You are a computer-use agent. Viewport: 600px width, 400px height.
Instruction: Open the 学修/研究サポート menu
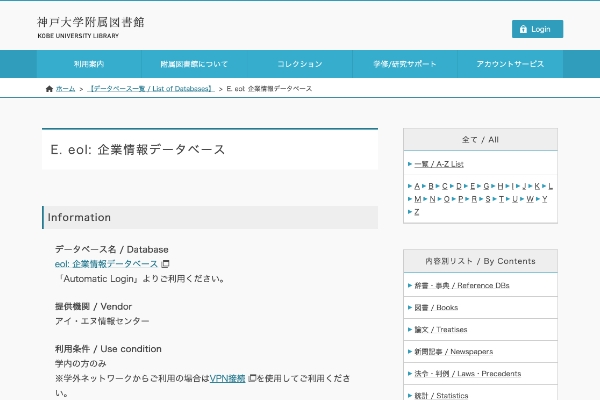405,64
